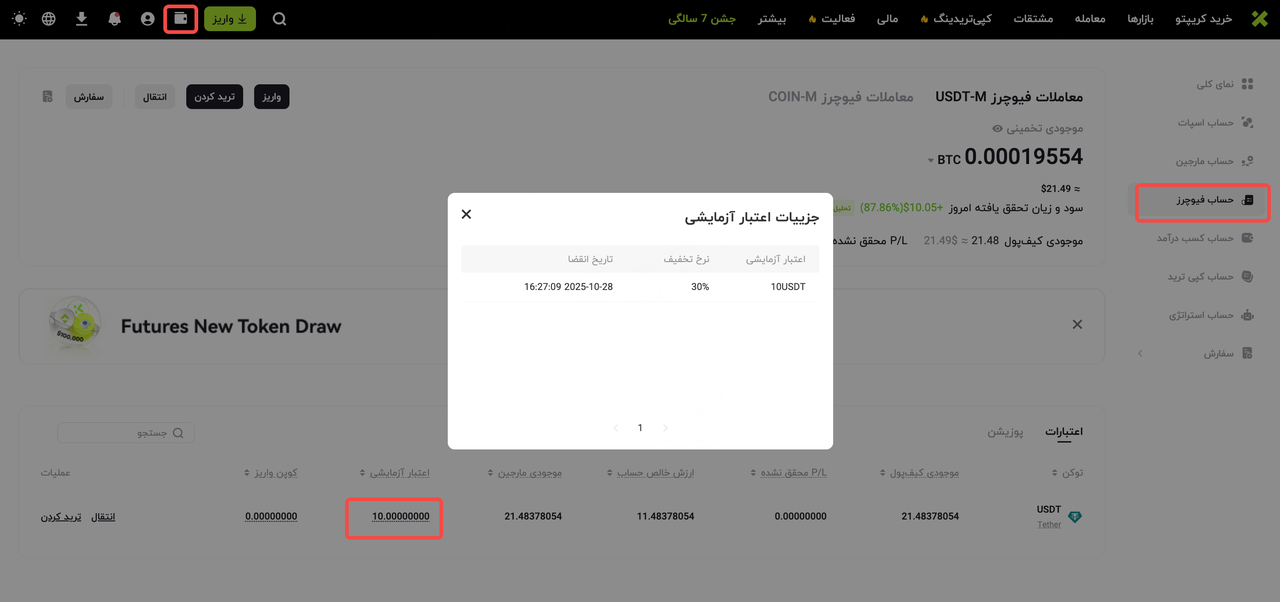Click the جستجو search input field

[x=126, y=433]
